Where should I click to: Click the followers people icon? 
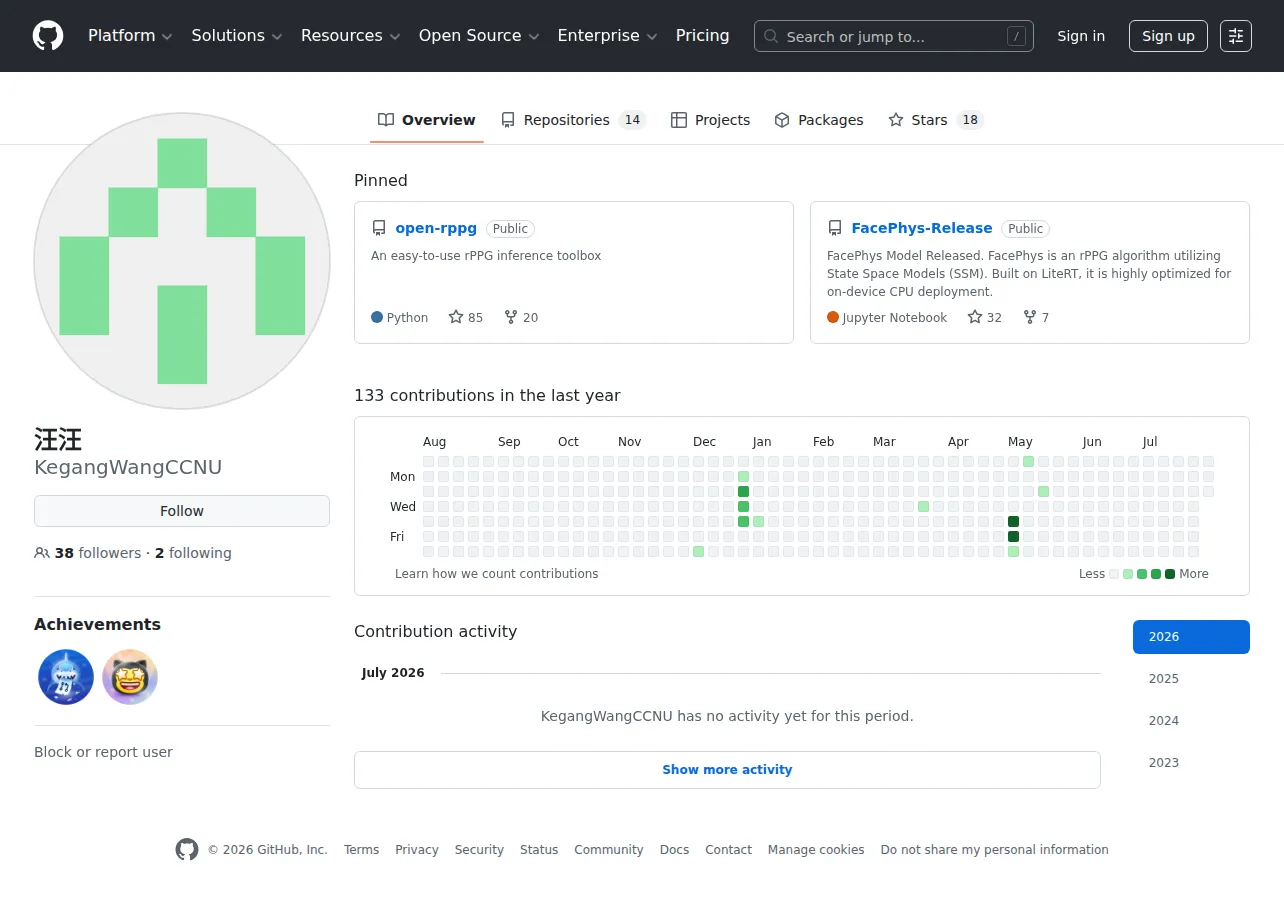pyautogui.click(x=42, y=553)
